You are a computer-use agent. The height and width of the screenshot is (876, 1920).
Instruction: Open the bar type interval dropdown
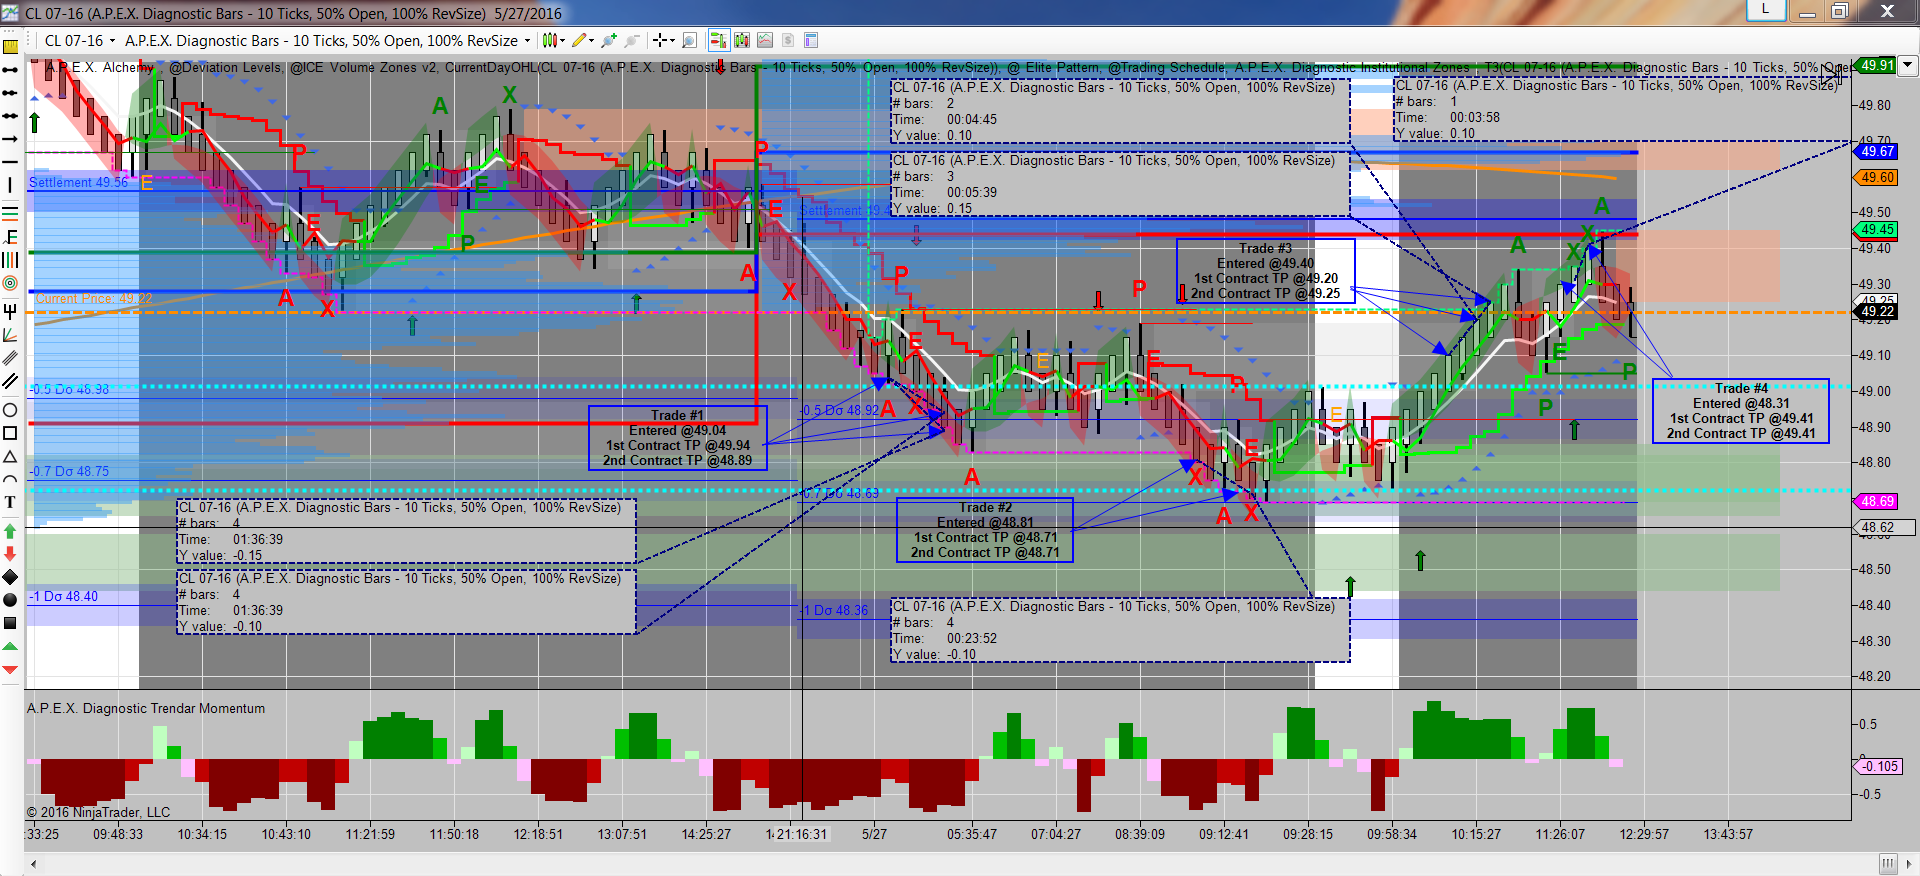(x=328, y=41)
